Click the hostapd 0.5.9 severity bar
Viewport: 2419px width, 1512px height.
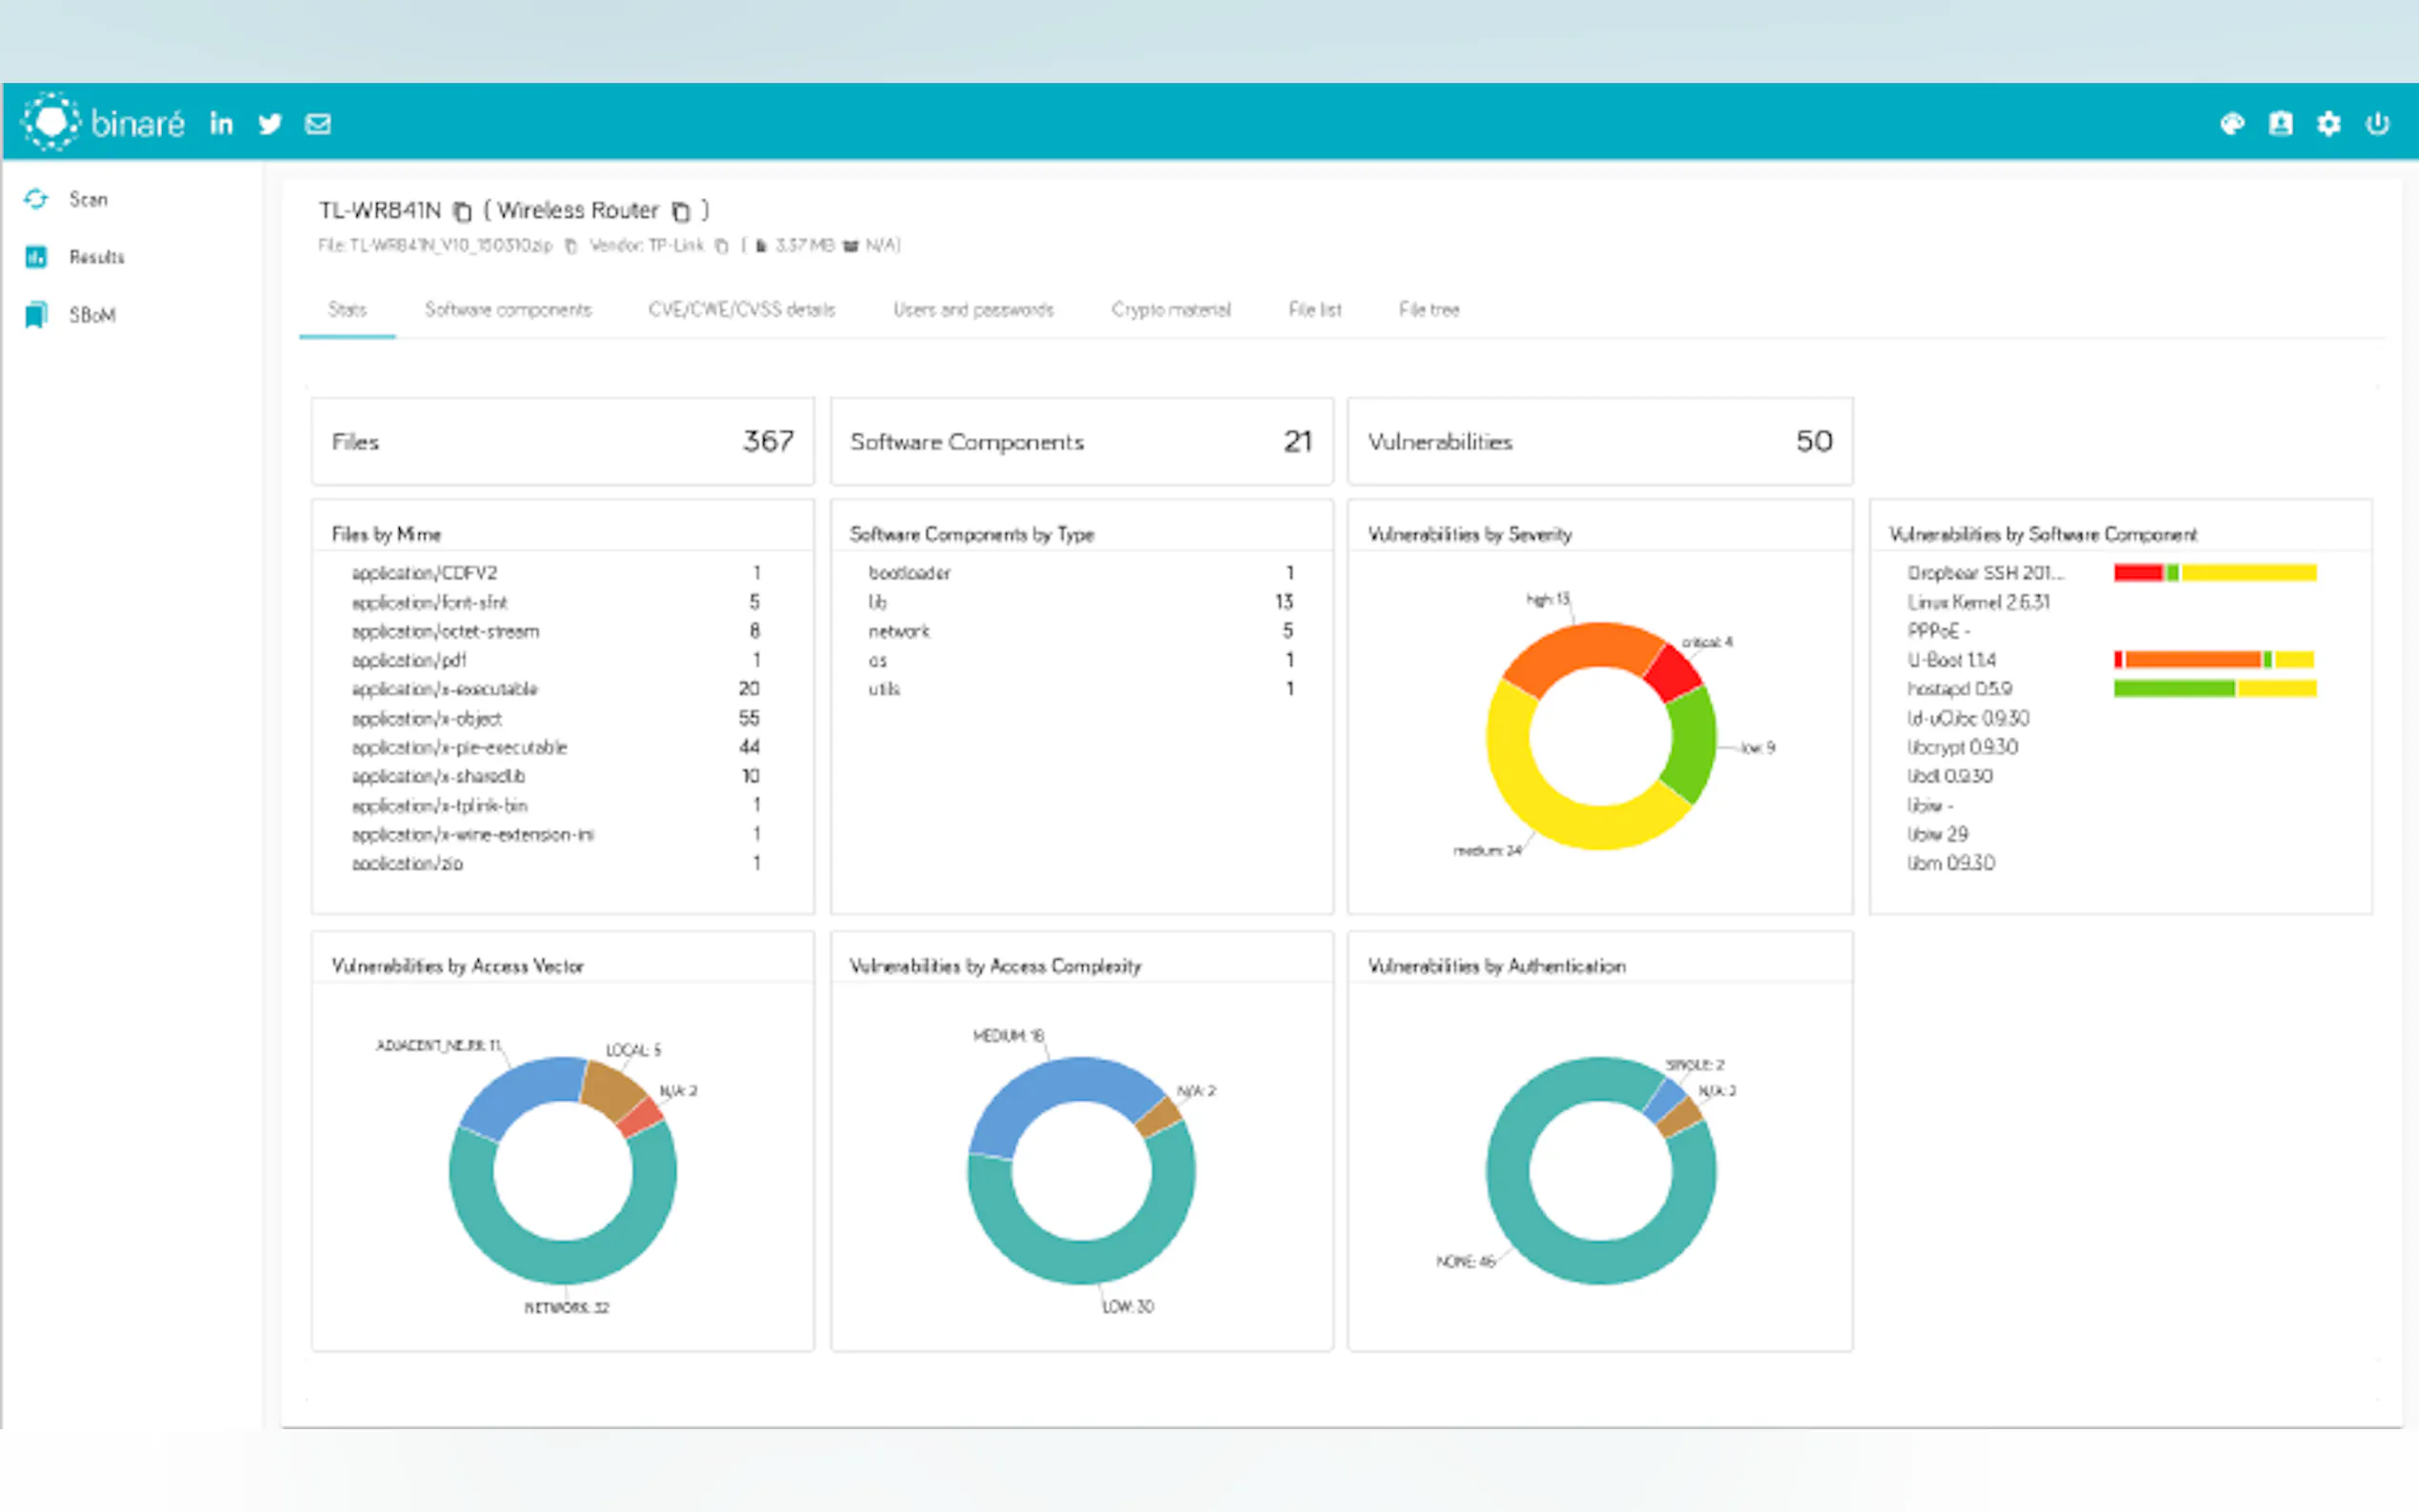[x=2215, y=689]
